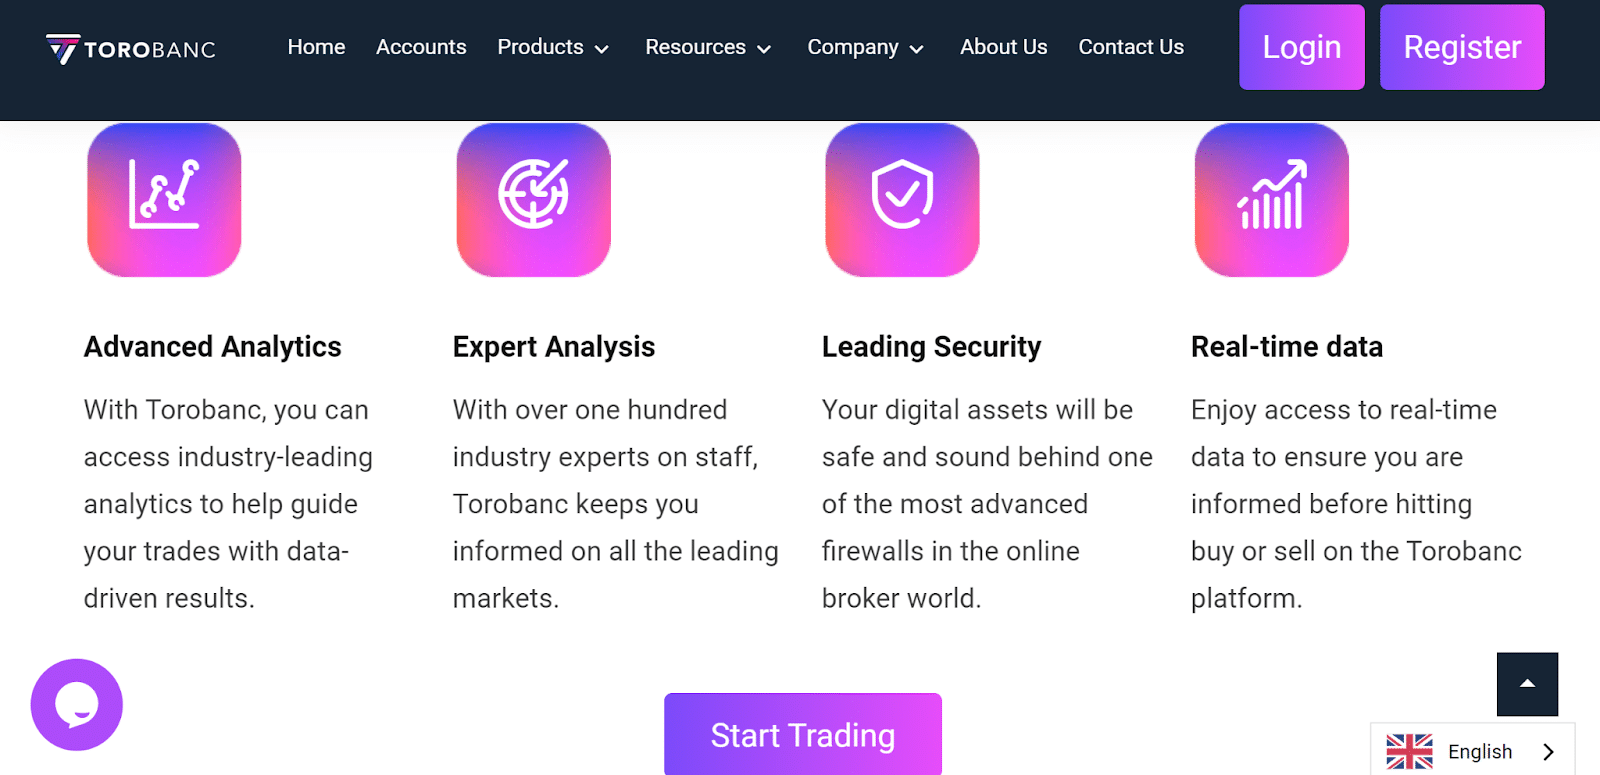Expand the Resources dropdown menu
This screenshot has height=775, width=1600.
pyautogui.click(x=708, y=47)
